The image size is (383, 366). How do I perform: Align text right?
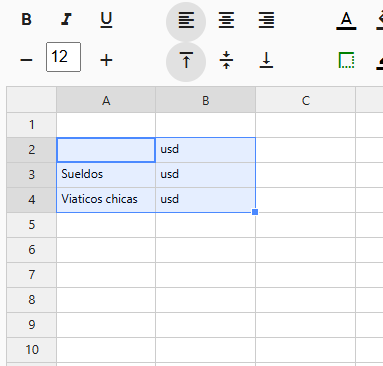click(x=266, y=20)
